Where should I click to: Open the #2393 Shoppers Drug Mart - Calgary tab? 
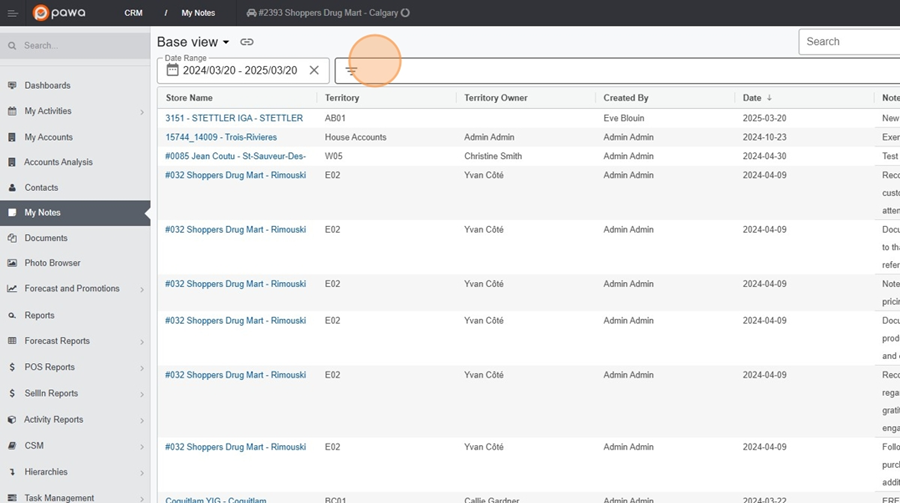328,13
